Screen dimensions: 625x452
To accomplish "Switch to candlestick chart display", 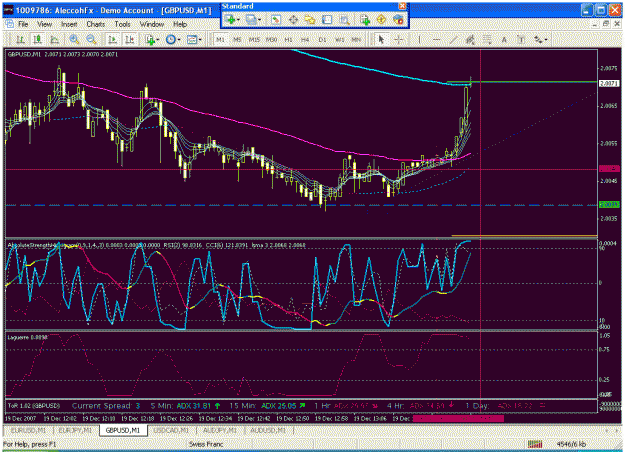I will [37, 39].
